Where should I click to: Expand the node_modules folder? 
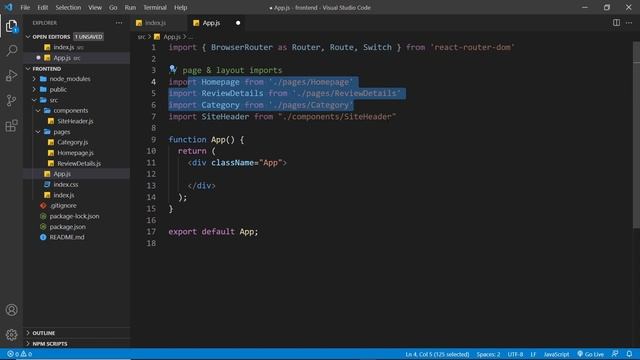click(x=77, y=79)
